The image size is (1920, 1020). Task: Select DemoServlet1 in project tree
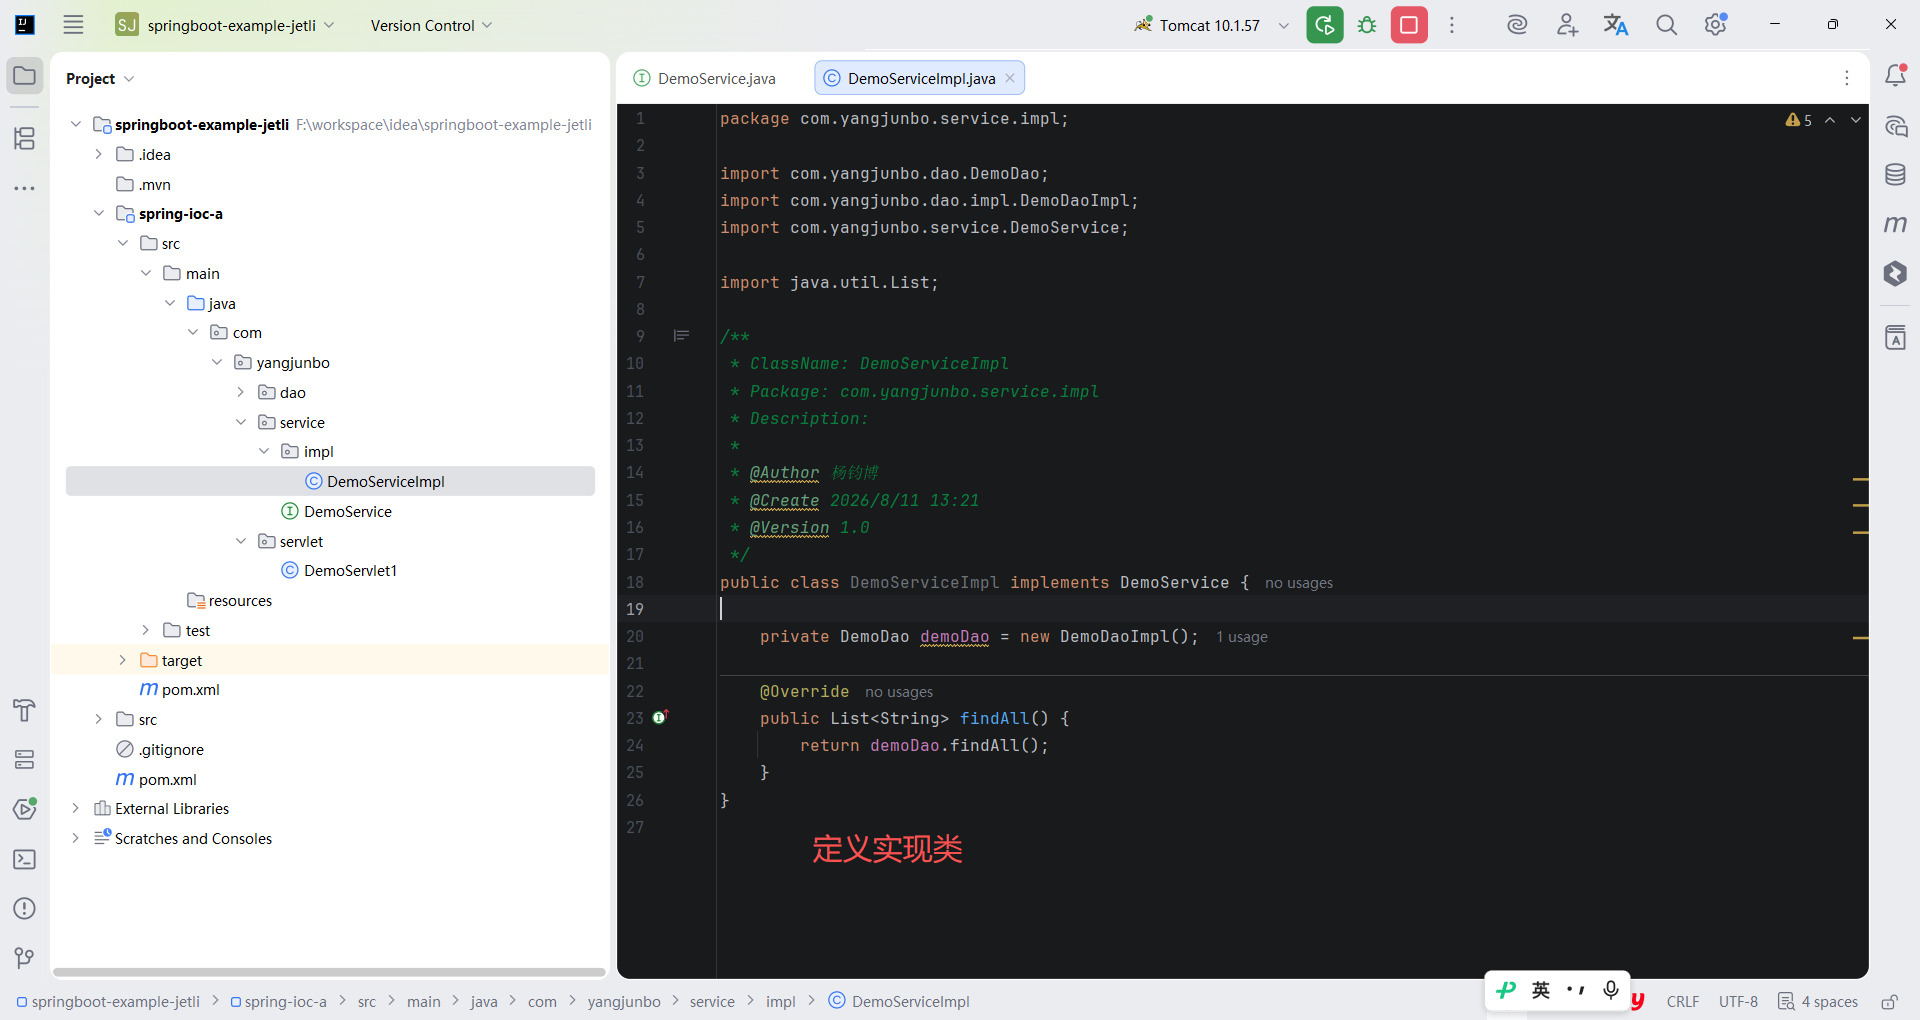(x=350, y=570)
